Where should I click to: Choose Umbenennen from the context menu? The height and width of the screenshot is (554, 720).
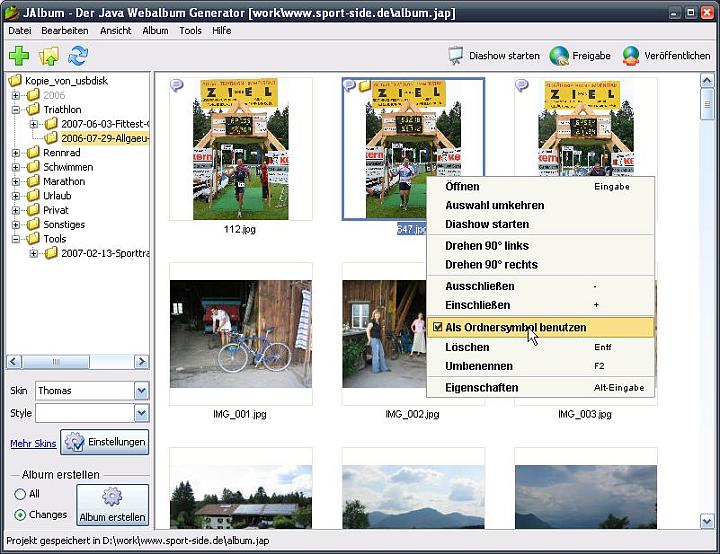click(540, 366)
